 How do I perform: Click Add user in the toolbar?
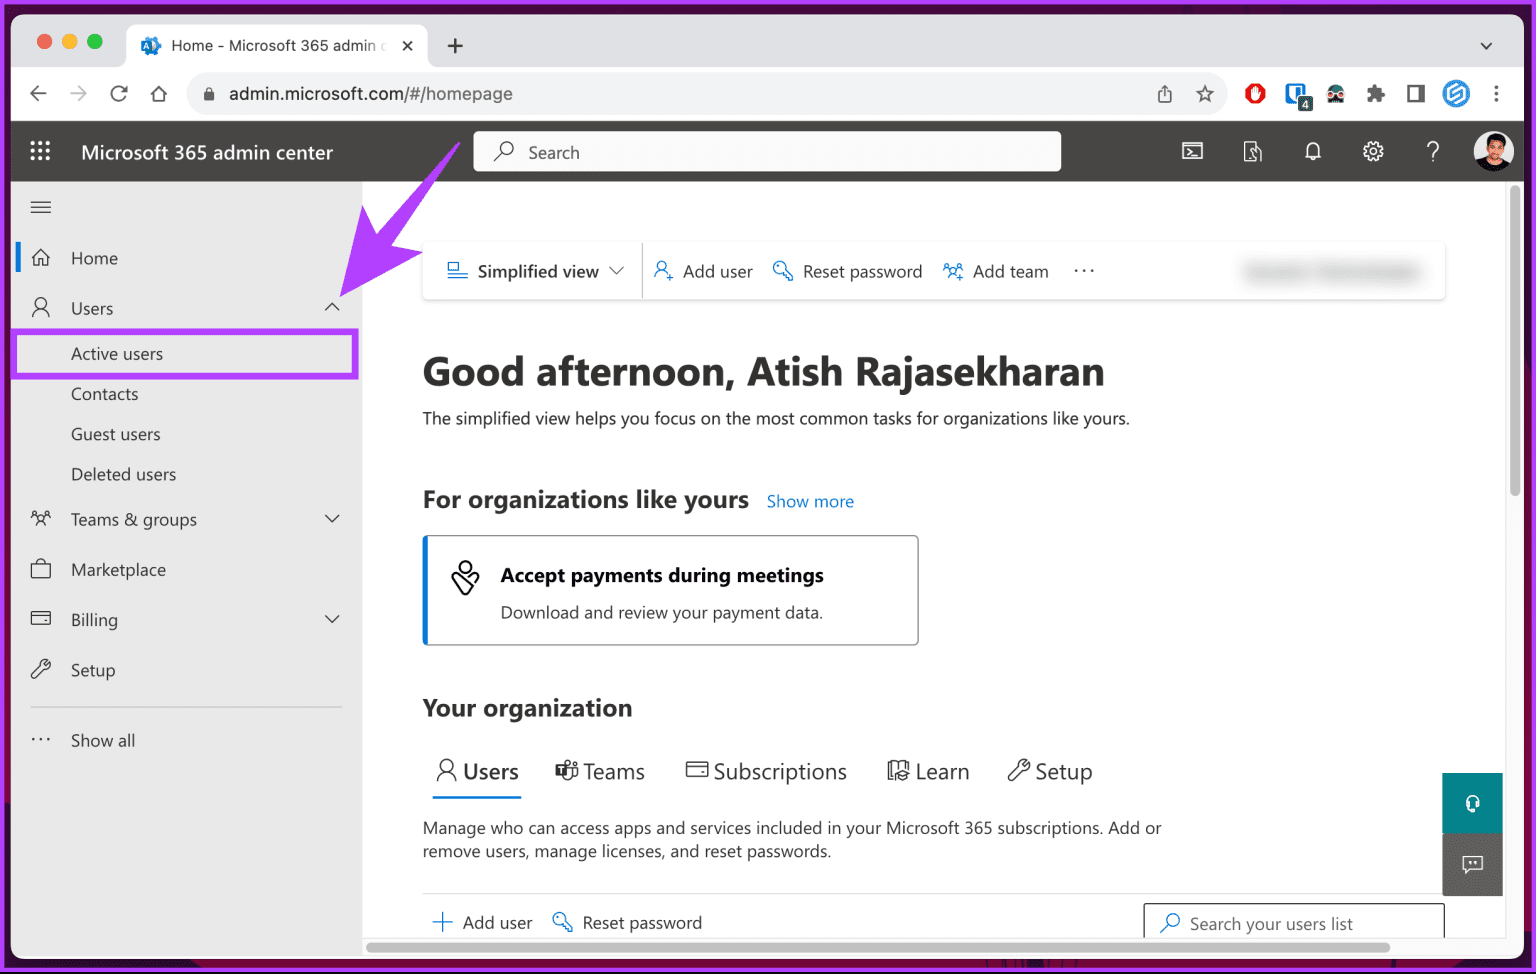pyautogui.click(x=703, y=270)
